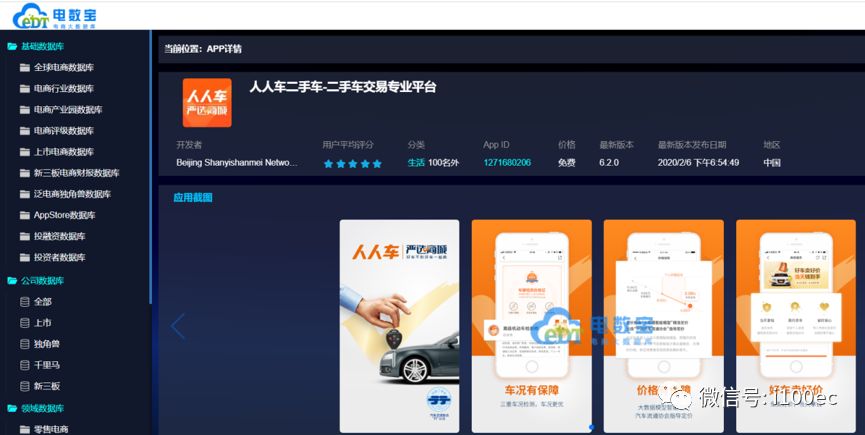Open the 好车卖好价 screenshot
Viewport: 865px width, 435px height.
(796, 326)
